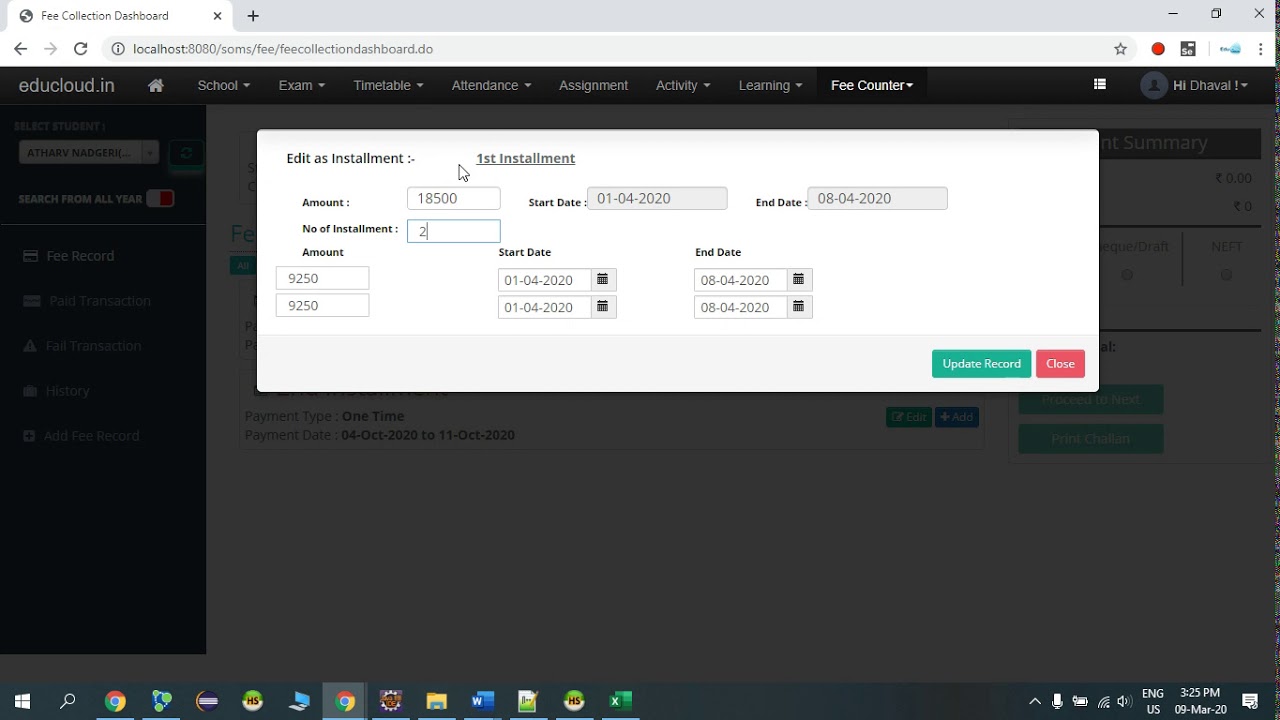Open the first Chrome taskbar icon
This screenshot has width=1280, height=720.
115,701
